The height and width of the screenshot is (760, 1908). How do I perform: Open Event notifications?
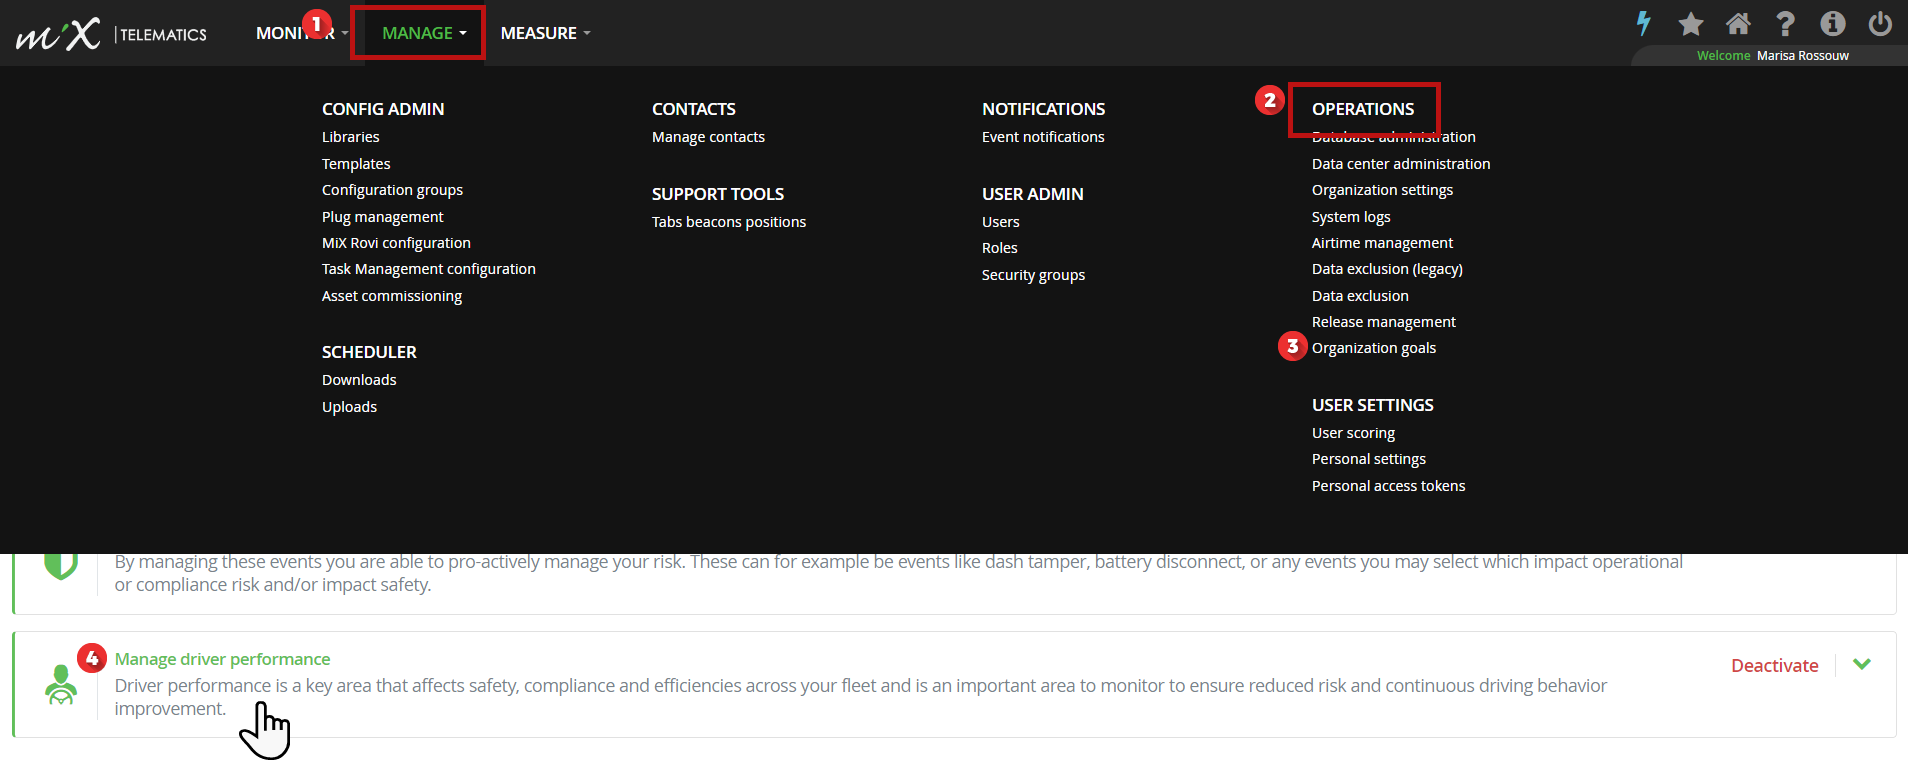coord(1043,137)
